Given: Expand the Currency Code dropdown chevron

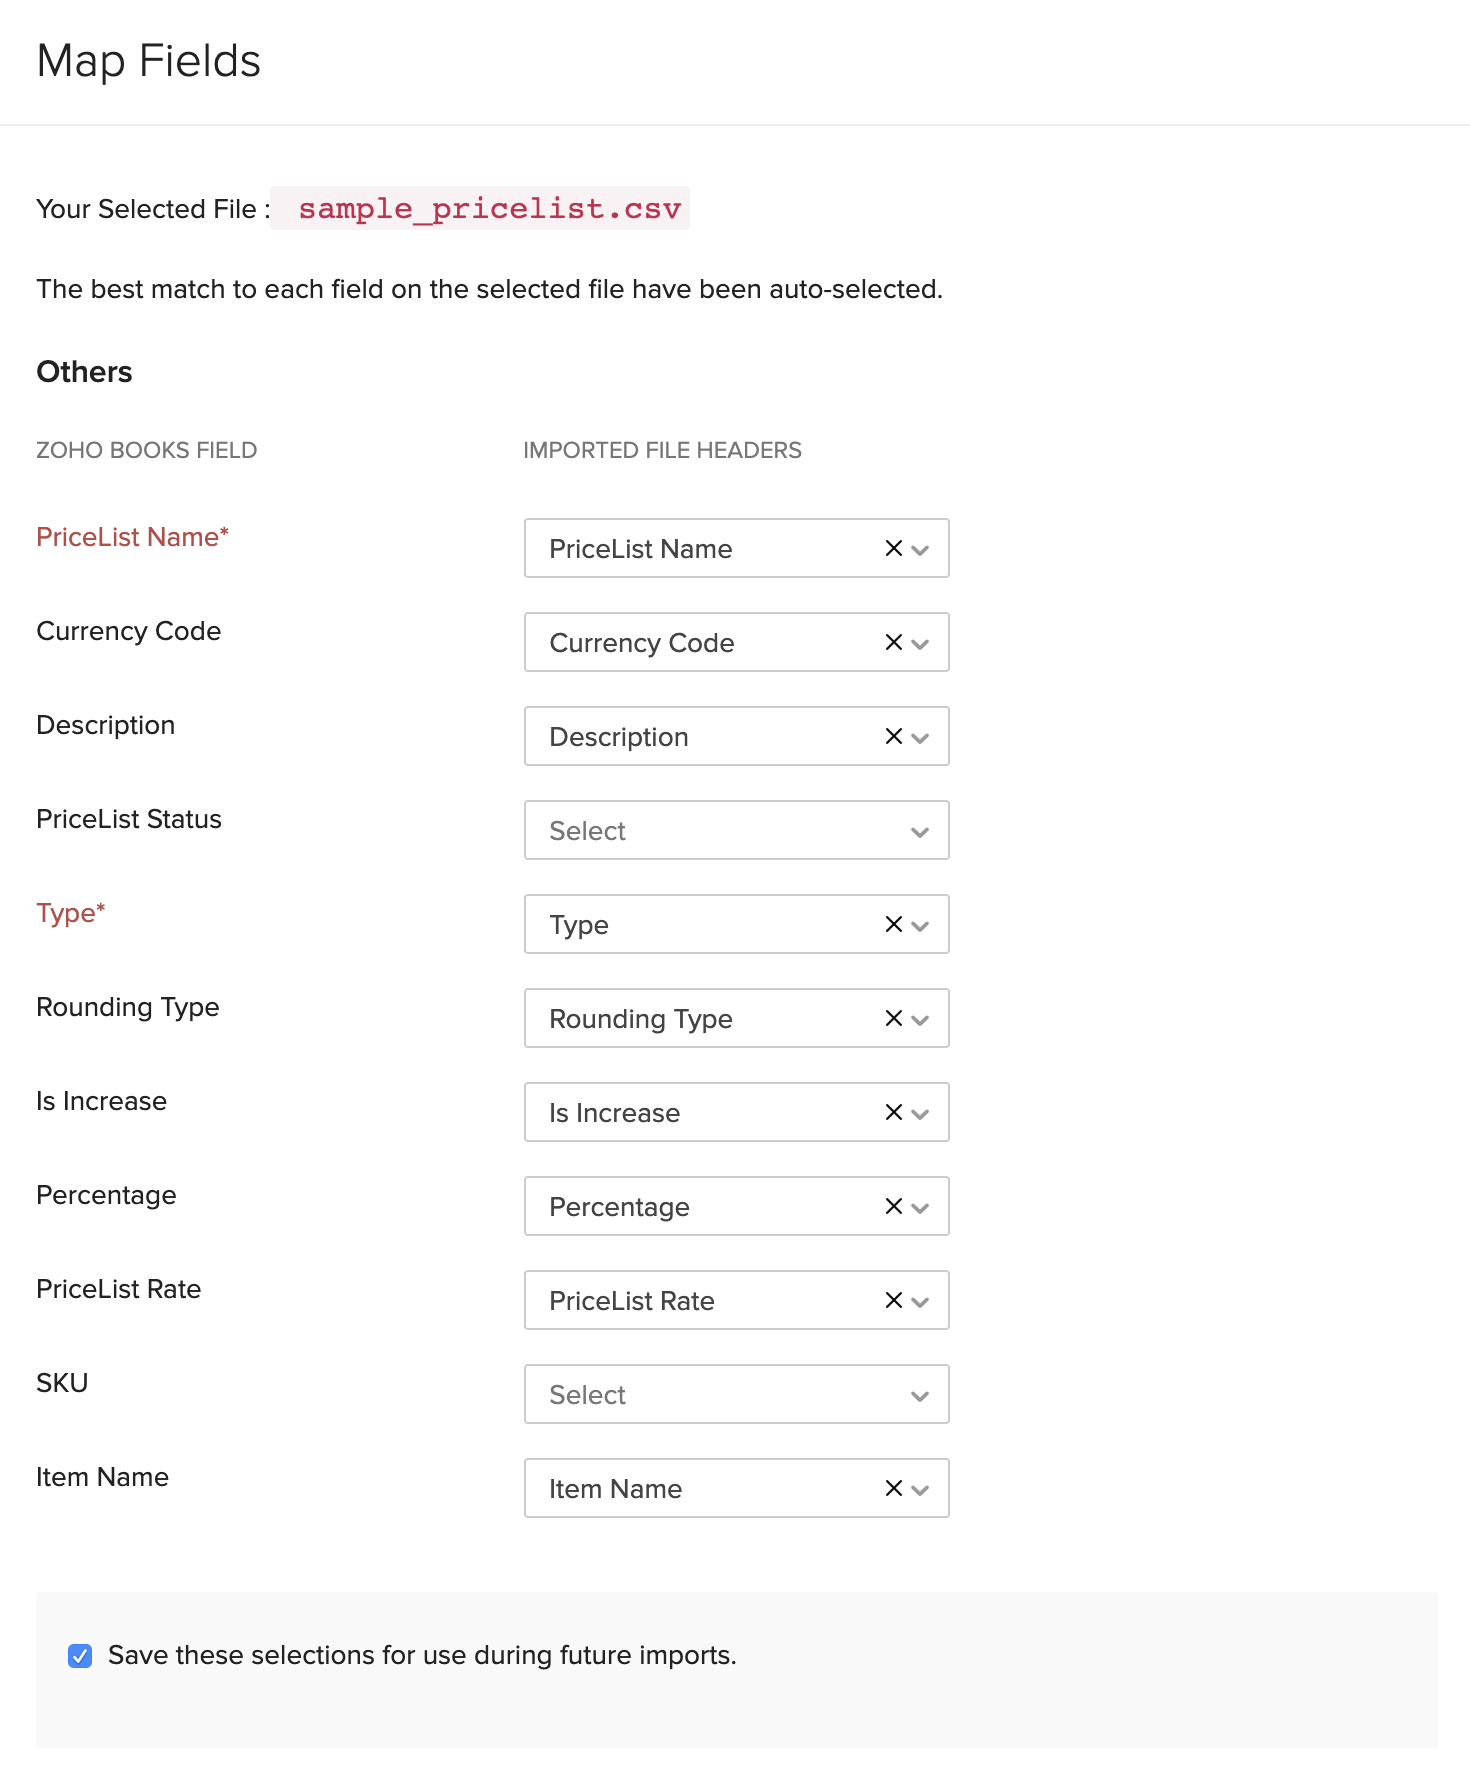Looking at the screenshot, I should click(x=921, y=644).
